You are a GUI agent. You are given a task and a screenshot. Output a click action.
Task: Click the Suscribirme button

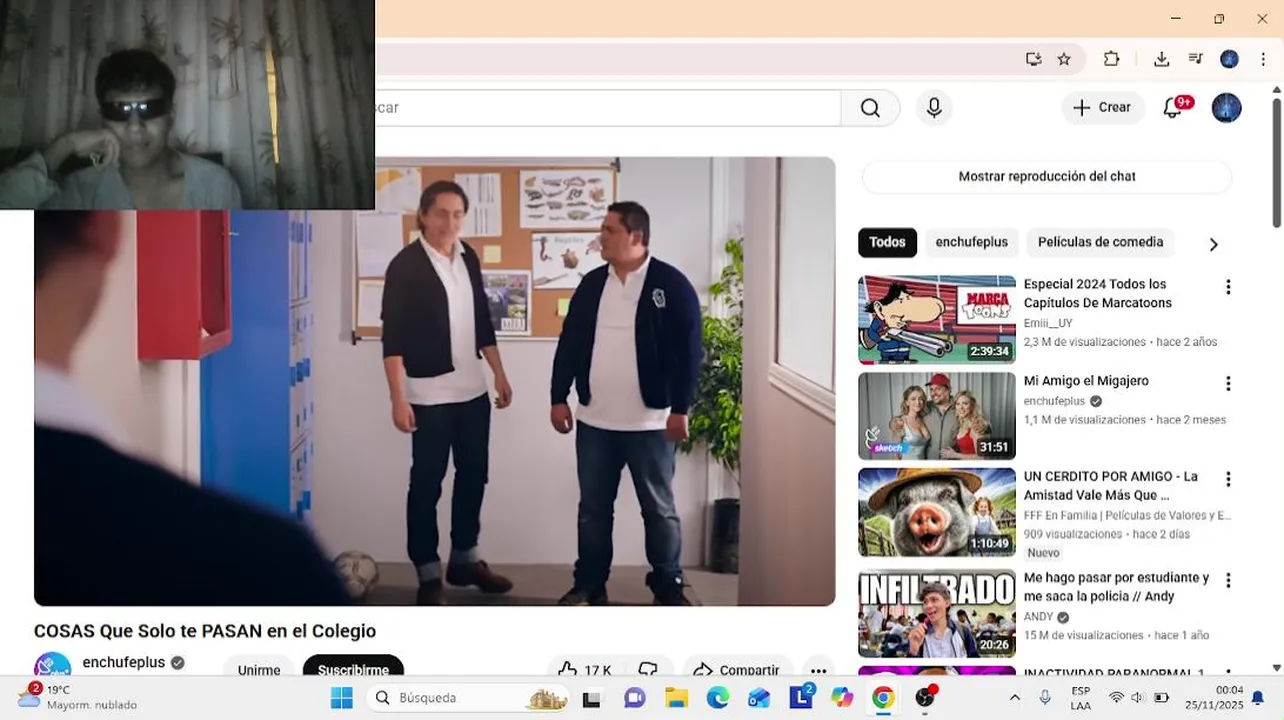(x=353, y=669)
